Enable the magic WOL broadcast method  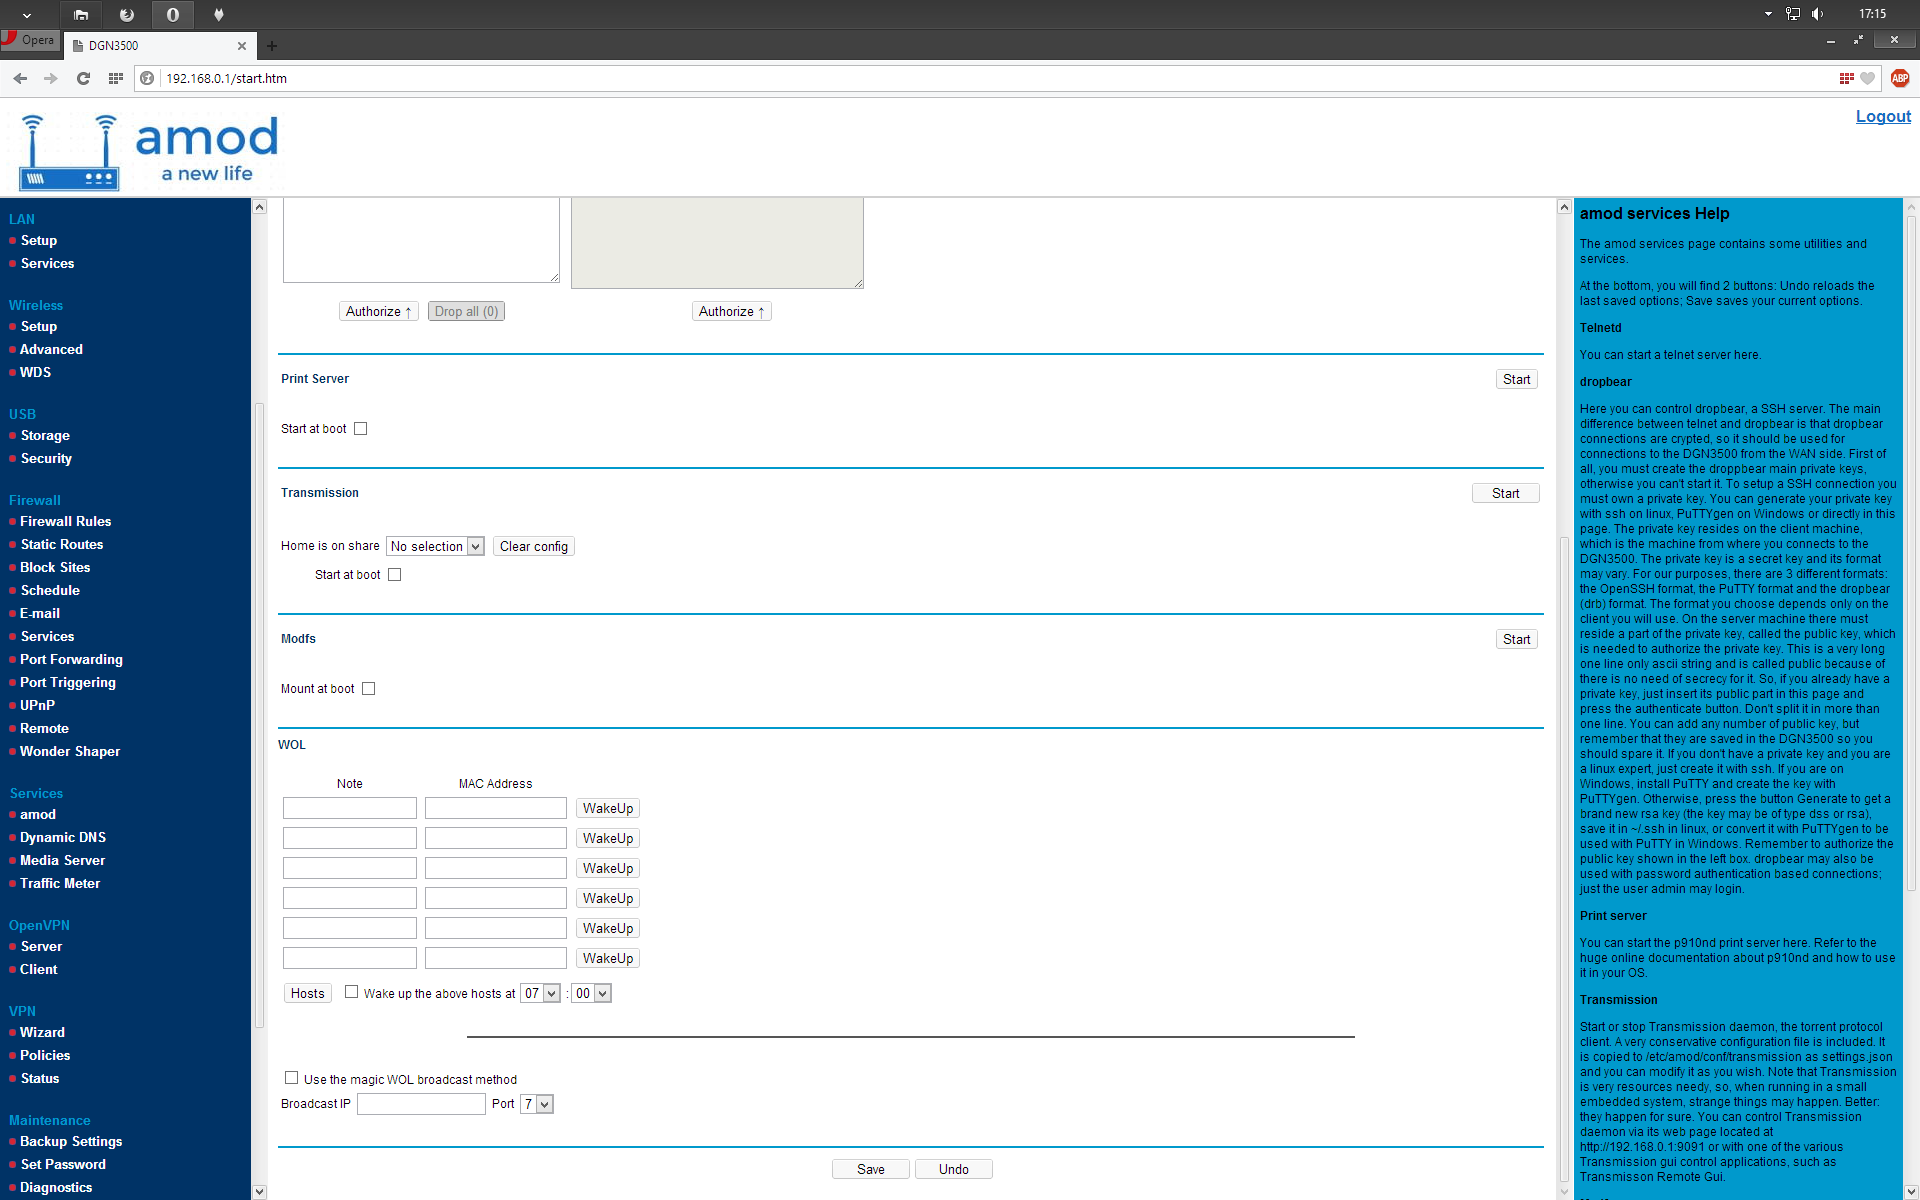coord(292,1078)
